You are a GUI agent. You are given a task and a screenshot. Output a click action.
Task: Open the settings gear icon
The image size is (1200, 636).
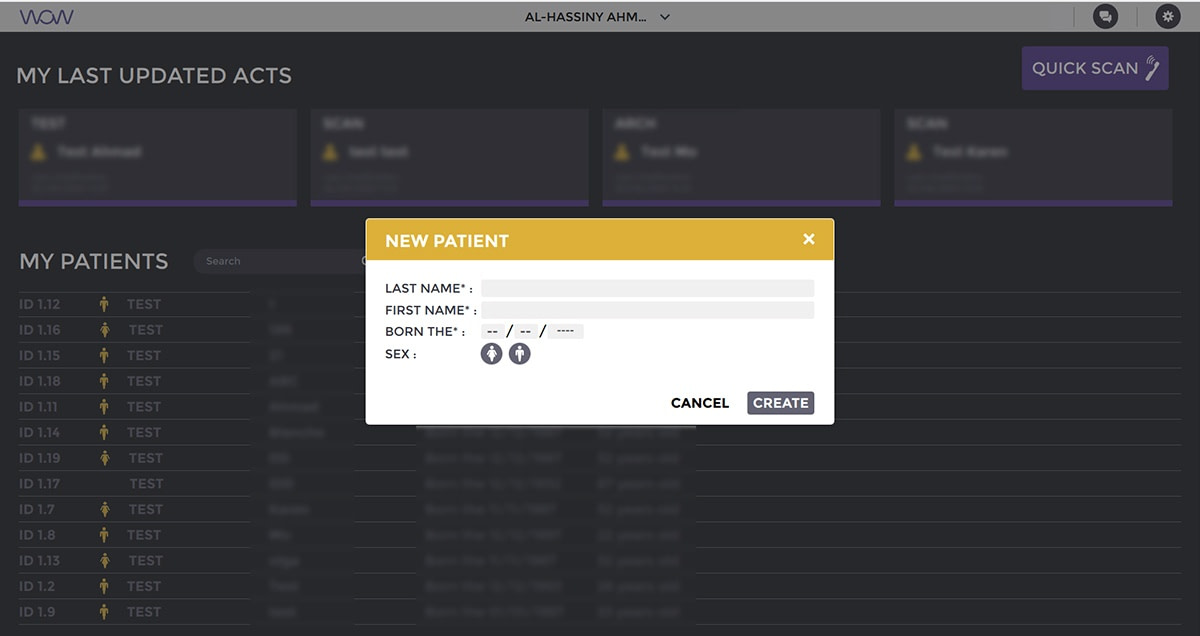[1167, 16]
